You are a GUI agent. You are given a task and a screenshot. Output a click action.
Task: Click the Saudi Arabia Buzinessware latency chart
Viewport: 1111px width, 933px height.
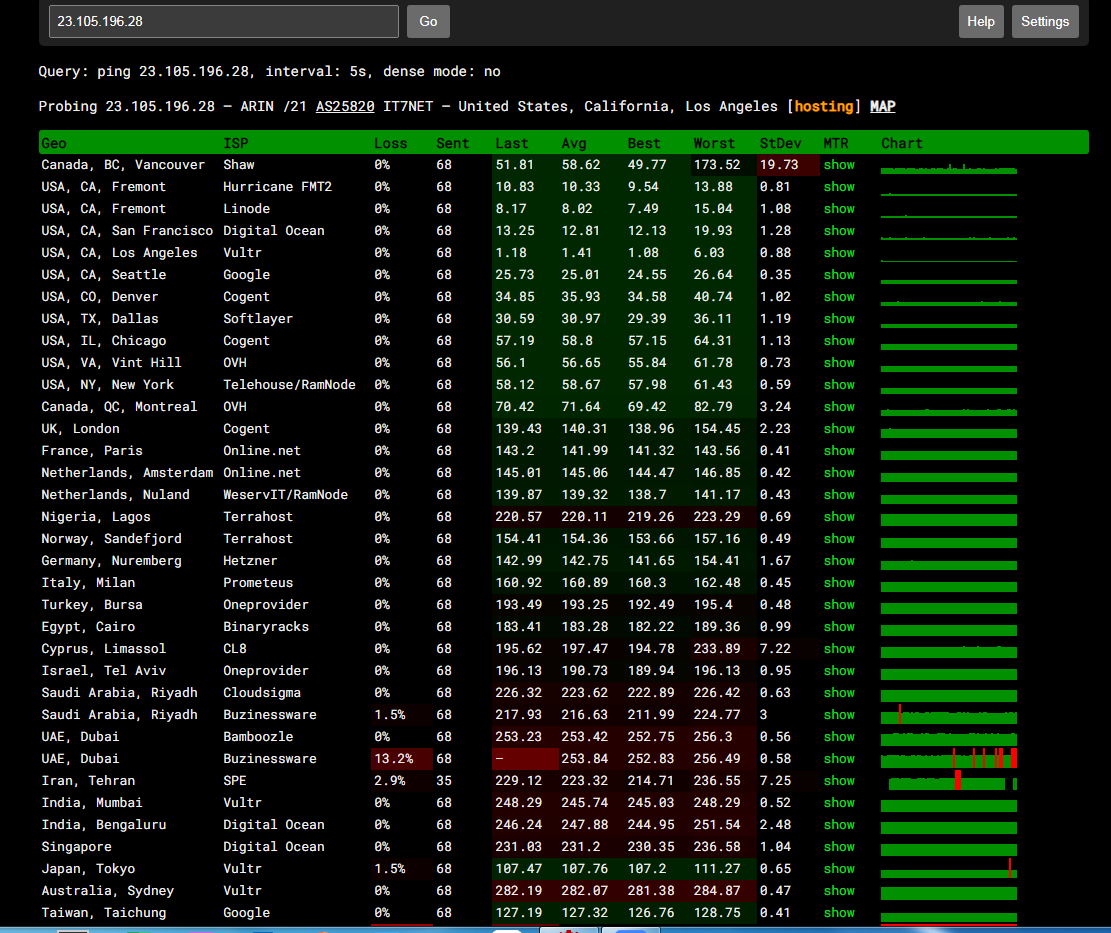point(948,715)
